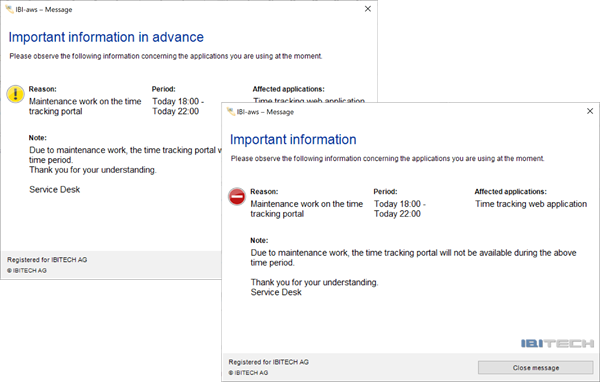Click the IBI-aws title icon of the back window

tap(10, 9)
